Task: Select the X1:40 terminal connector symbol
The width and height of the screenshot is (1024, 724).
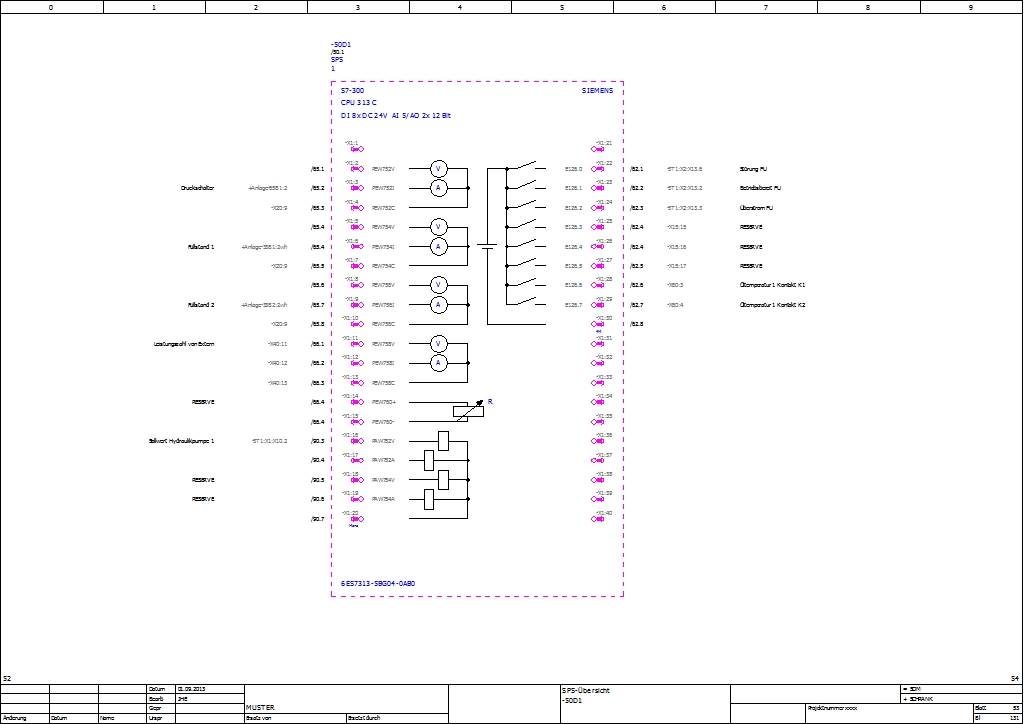Action: 602,519
